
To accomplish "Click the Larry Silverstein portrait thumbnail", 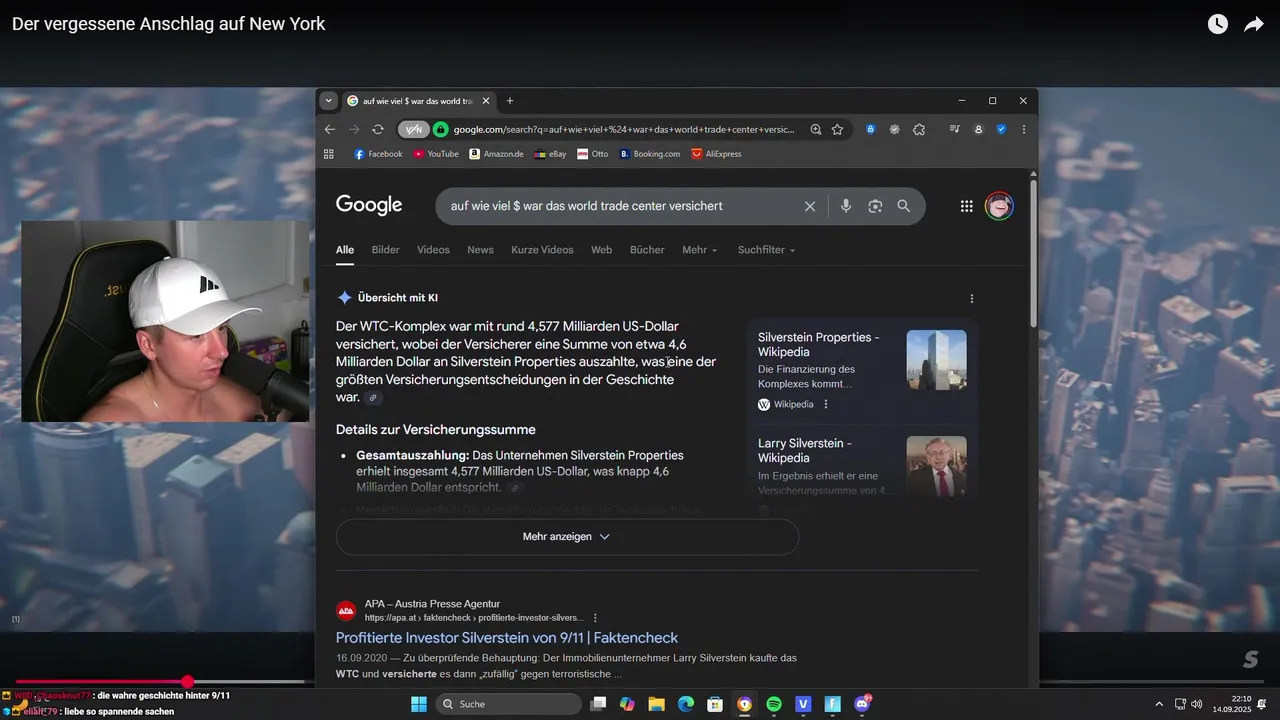I will point(936,466).
